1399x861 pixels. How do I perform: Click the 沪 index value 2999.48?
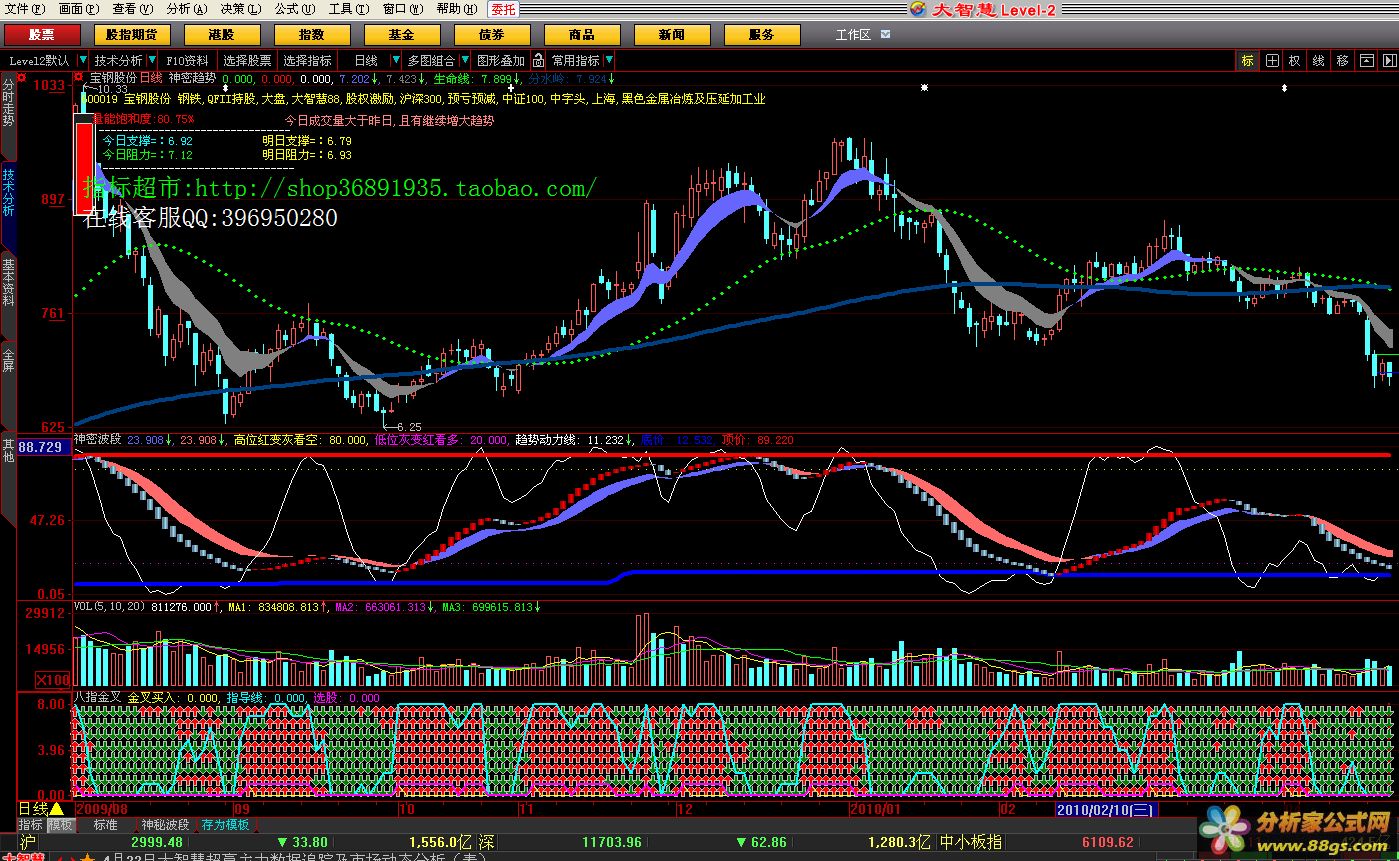156,842
